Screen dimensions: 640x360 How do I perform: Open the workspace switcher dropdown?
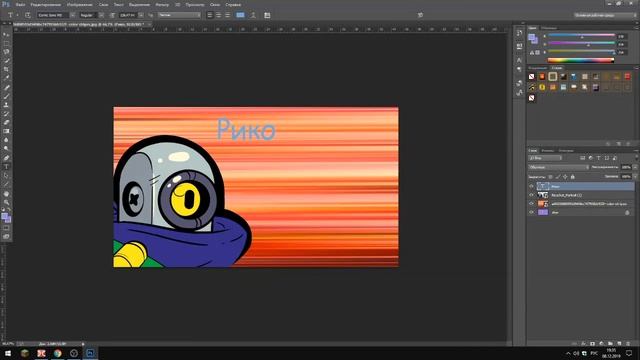point(604,15)
